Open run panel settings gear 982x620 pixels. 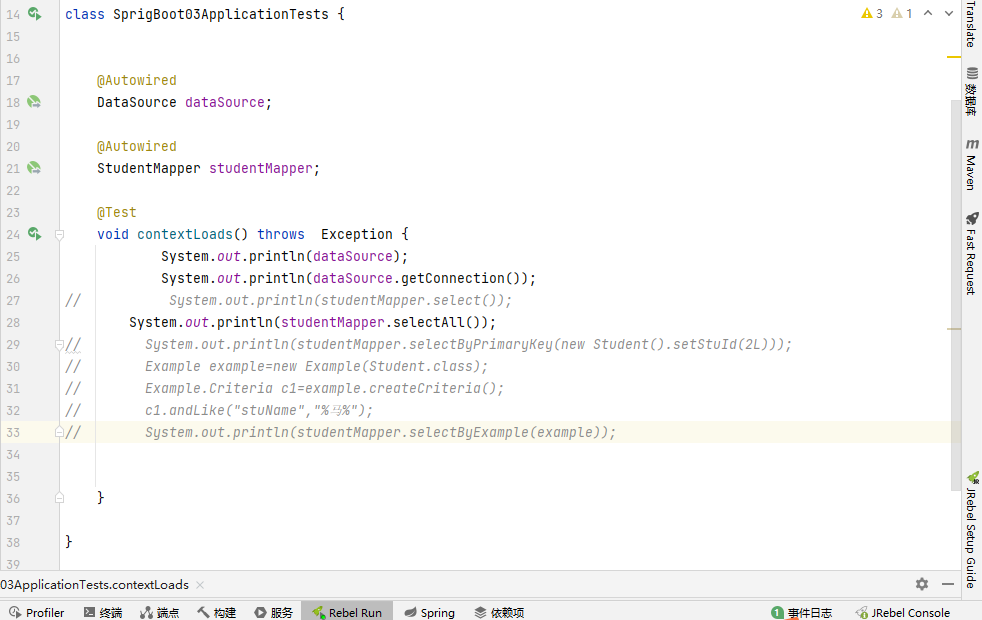pyautogui.click(x=922, y=584)
